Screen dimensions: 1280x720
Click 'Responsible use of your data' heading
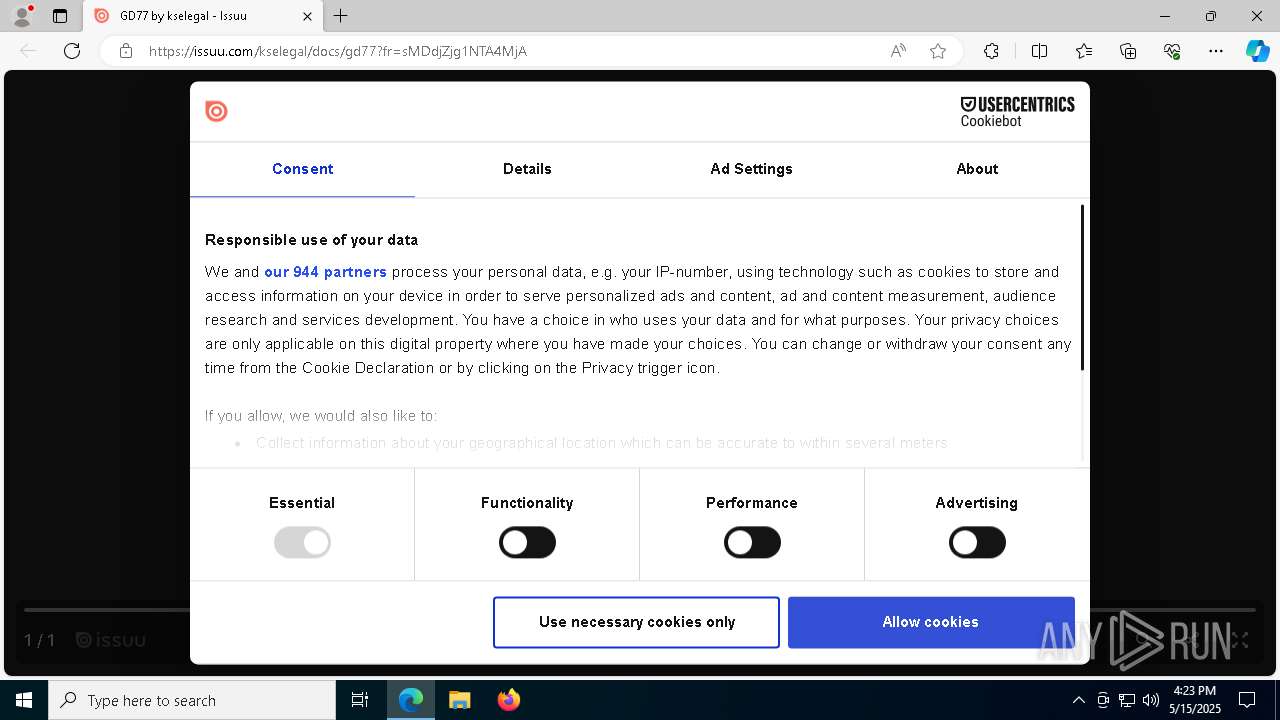[x=311, y=240]
